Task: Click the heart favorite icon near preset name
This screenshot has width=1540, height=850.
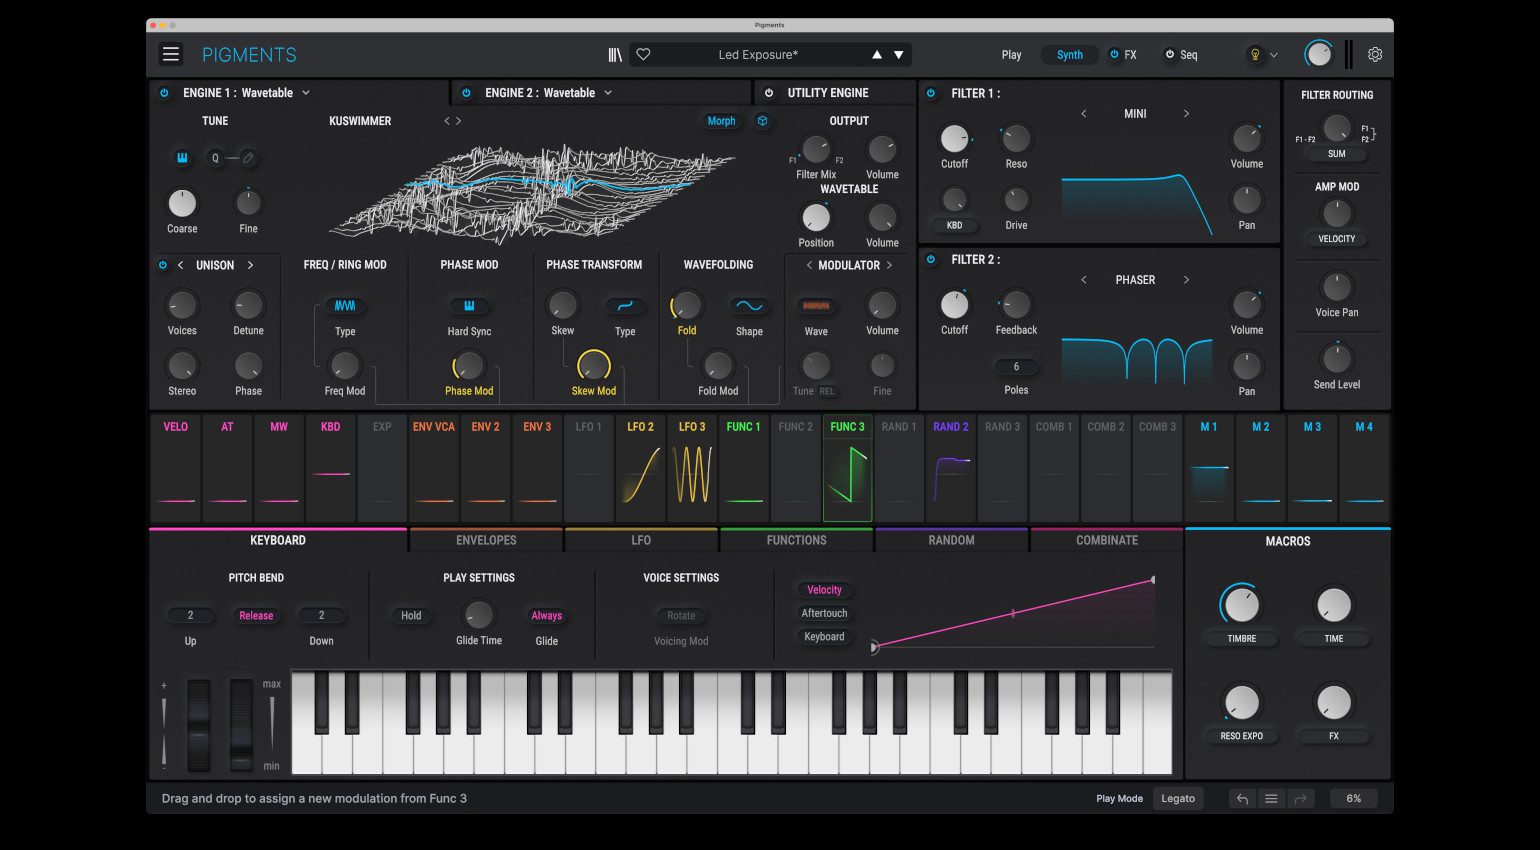Action: pos(643,54)
